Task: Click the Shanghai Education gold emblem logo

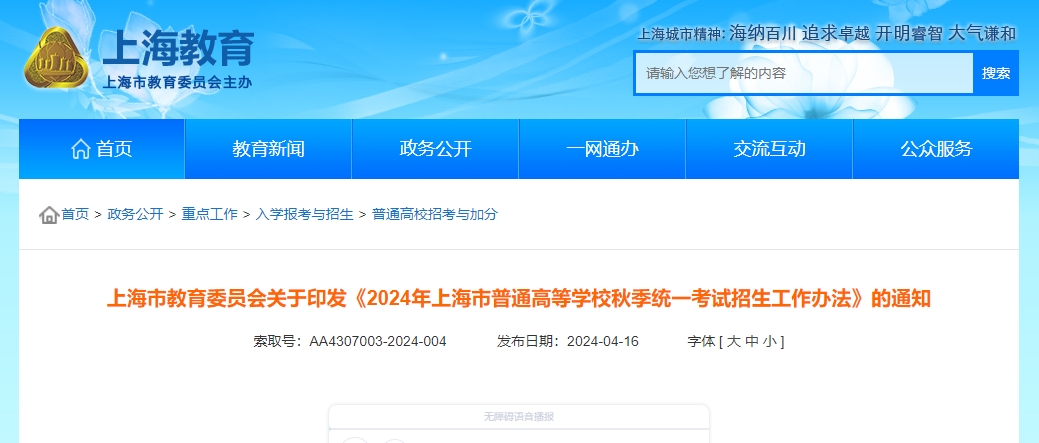Action: [59, 62]
